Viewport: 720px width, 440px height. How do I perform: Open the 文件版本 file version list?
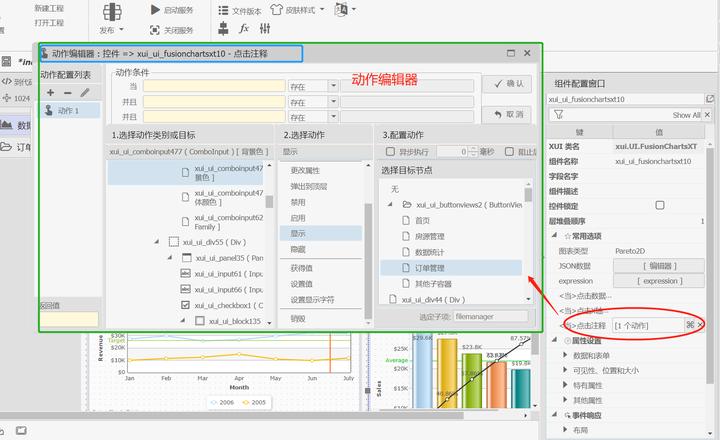pyautogui.click(x=240, y=11)
